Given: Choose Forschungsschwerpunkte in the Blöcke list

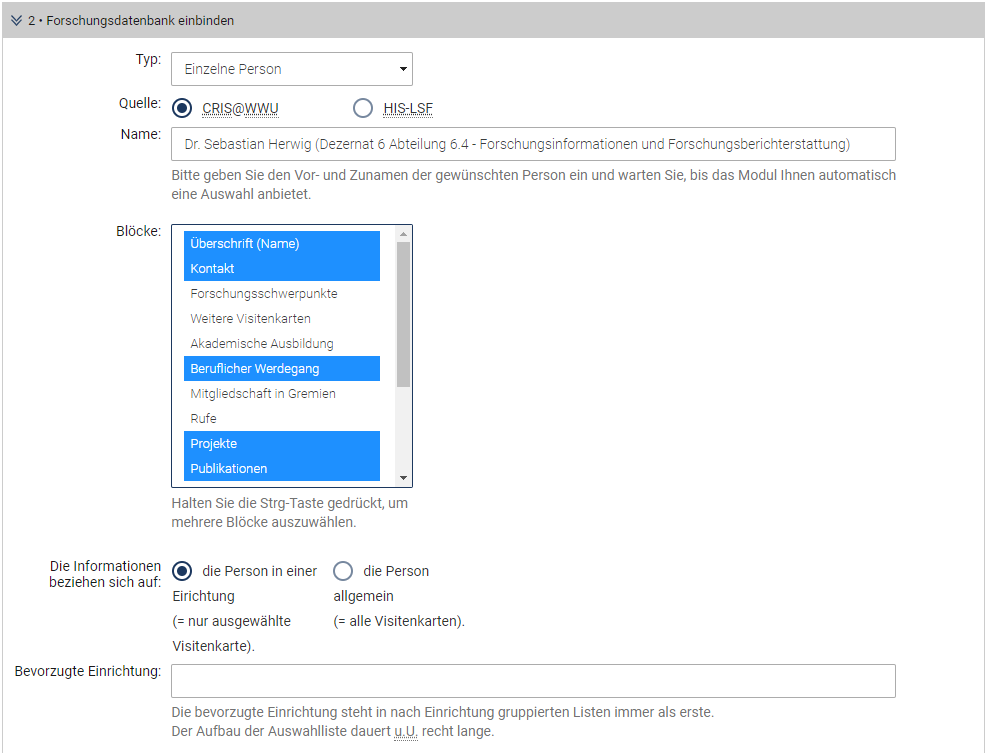Looking at the screenshot, I should 282,294.
